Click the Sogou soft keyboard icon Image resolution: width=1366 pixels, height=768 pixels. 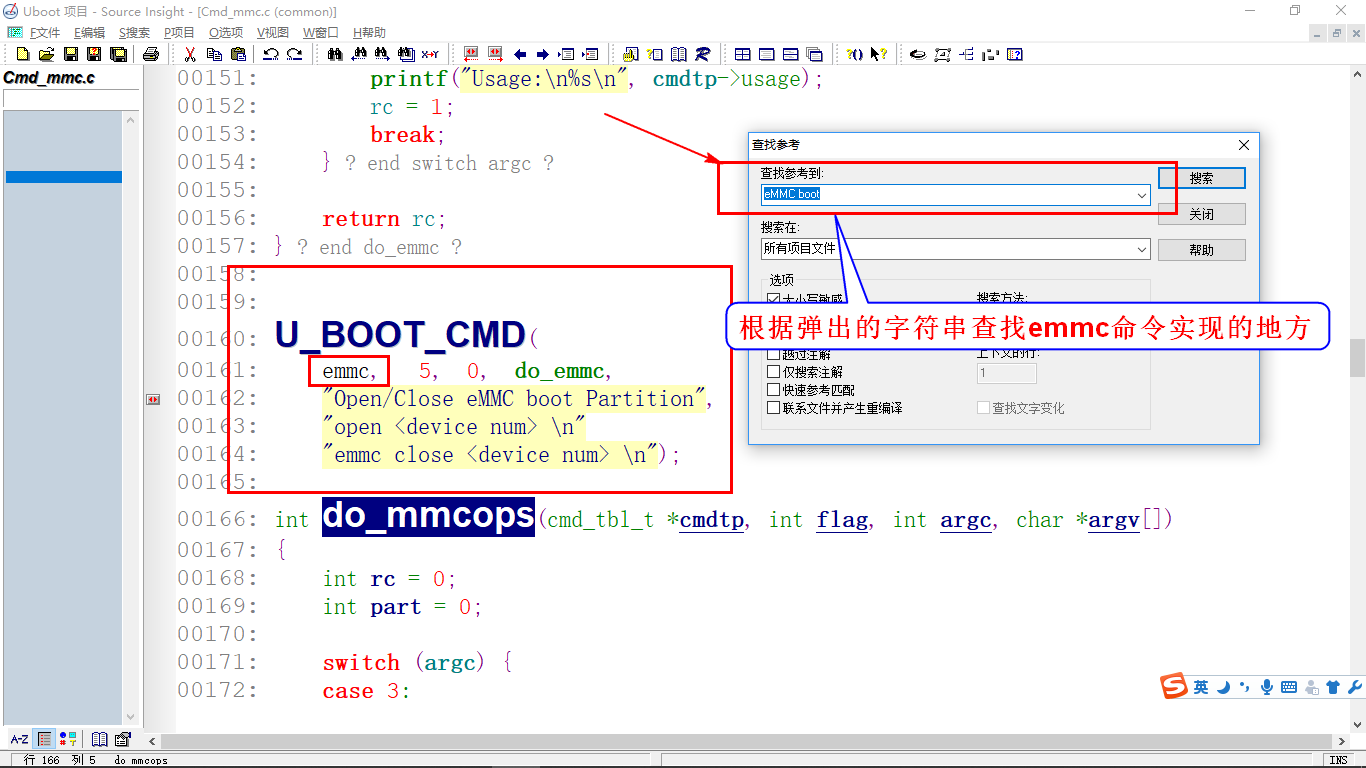pyautogui.click(x=1289, y=687)
